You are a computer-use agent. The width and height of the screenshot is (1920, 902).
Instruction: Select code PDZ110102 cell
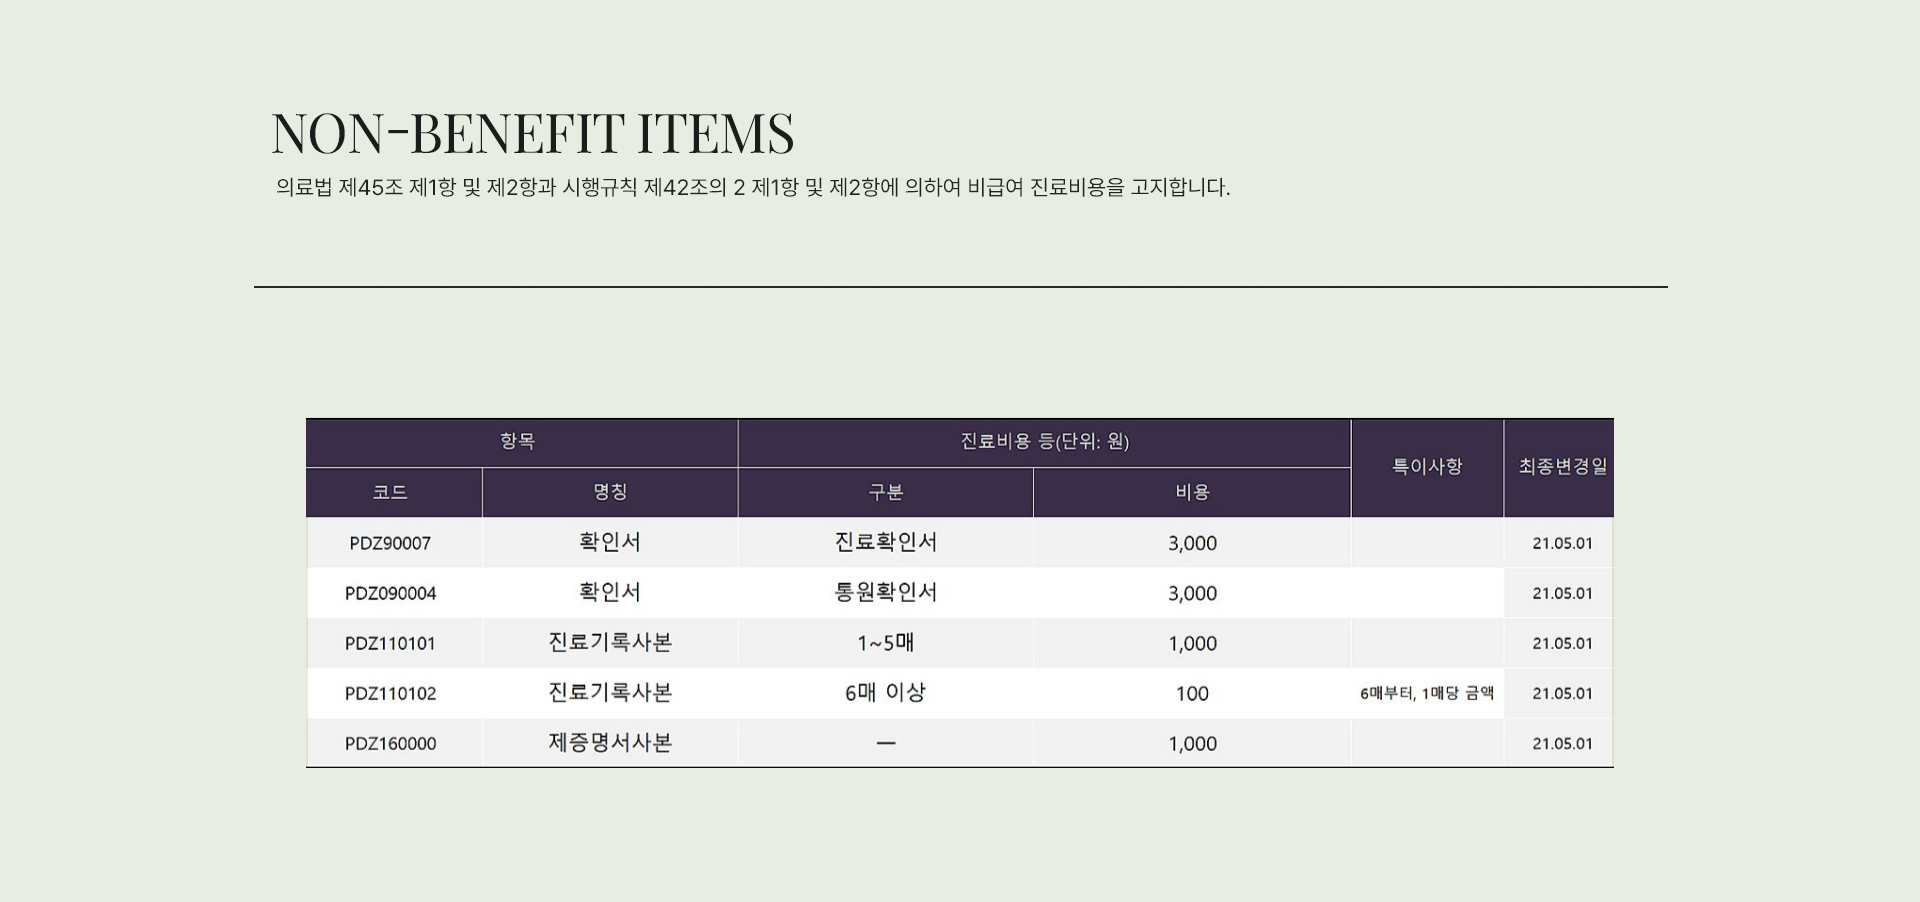[390, 694]
